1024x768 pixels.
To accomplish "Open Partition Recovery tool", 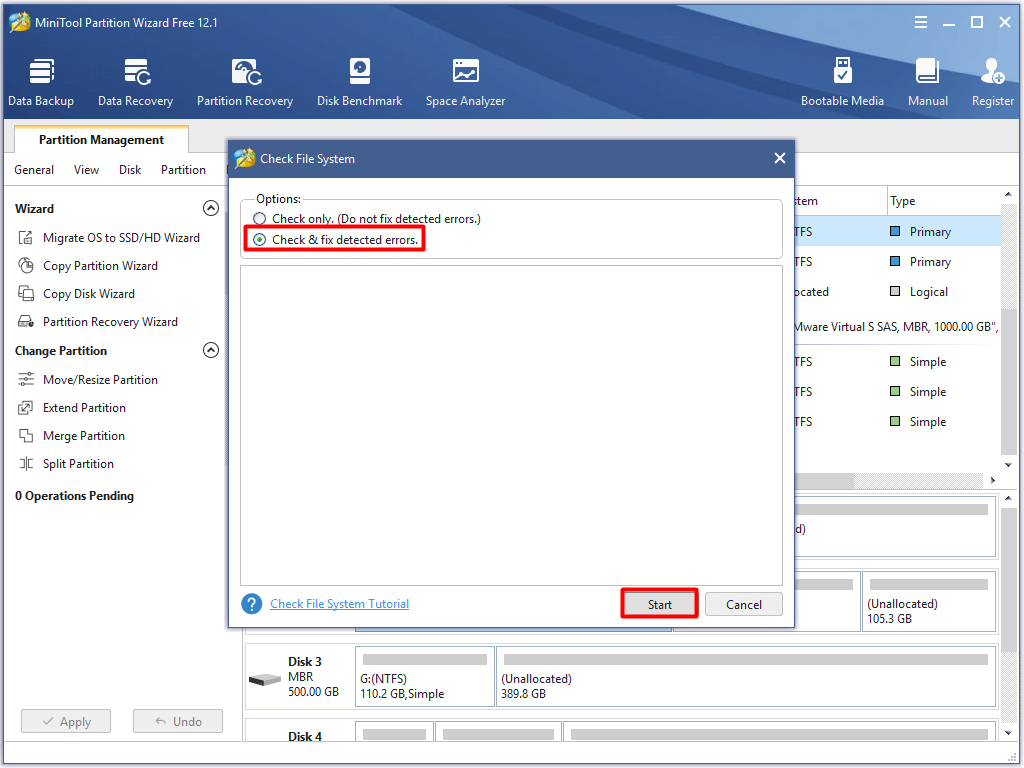I will point(245,82).
